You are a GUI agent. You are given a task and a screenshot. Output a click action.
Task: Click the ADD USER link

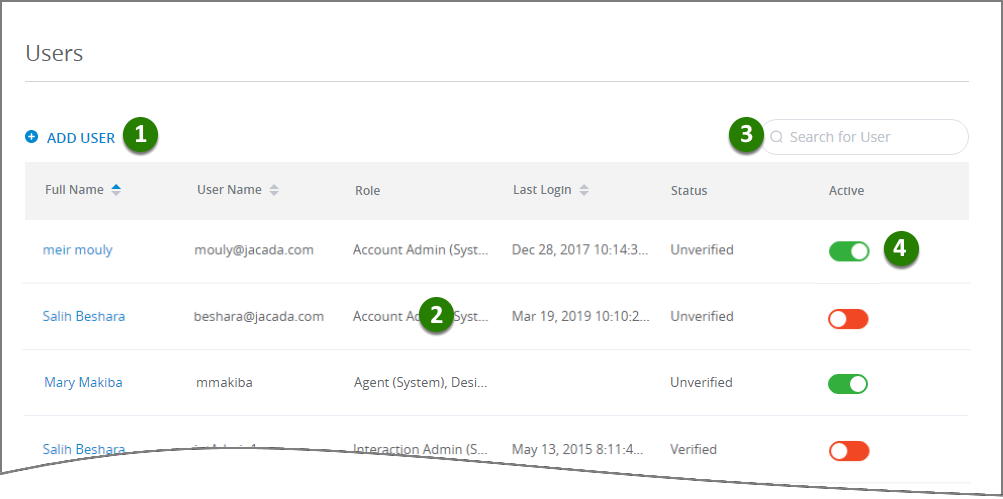click(81, 138)
